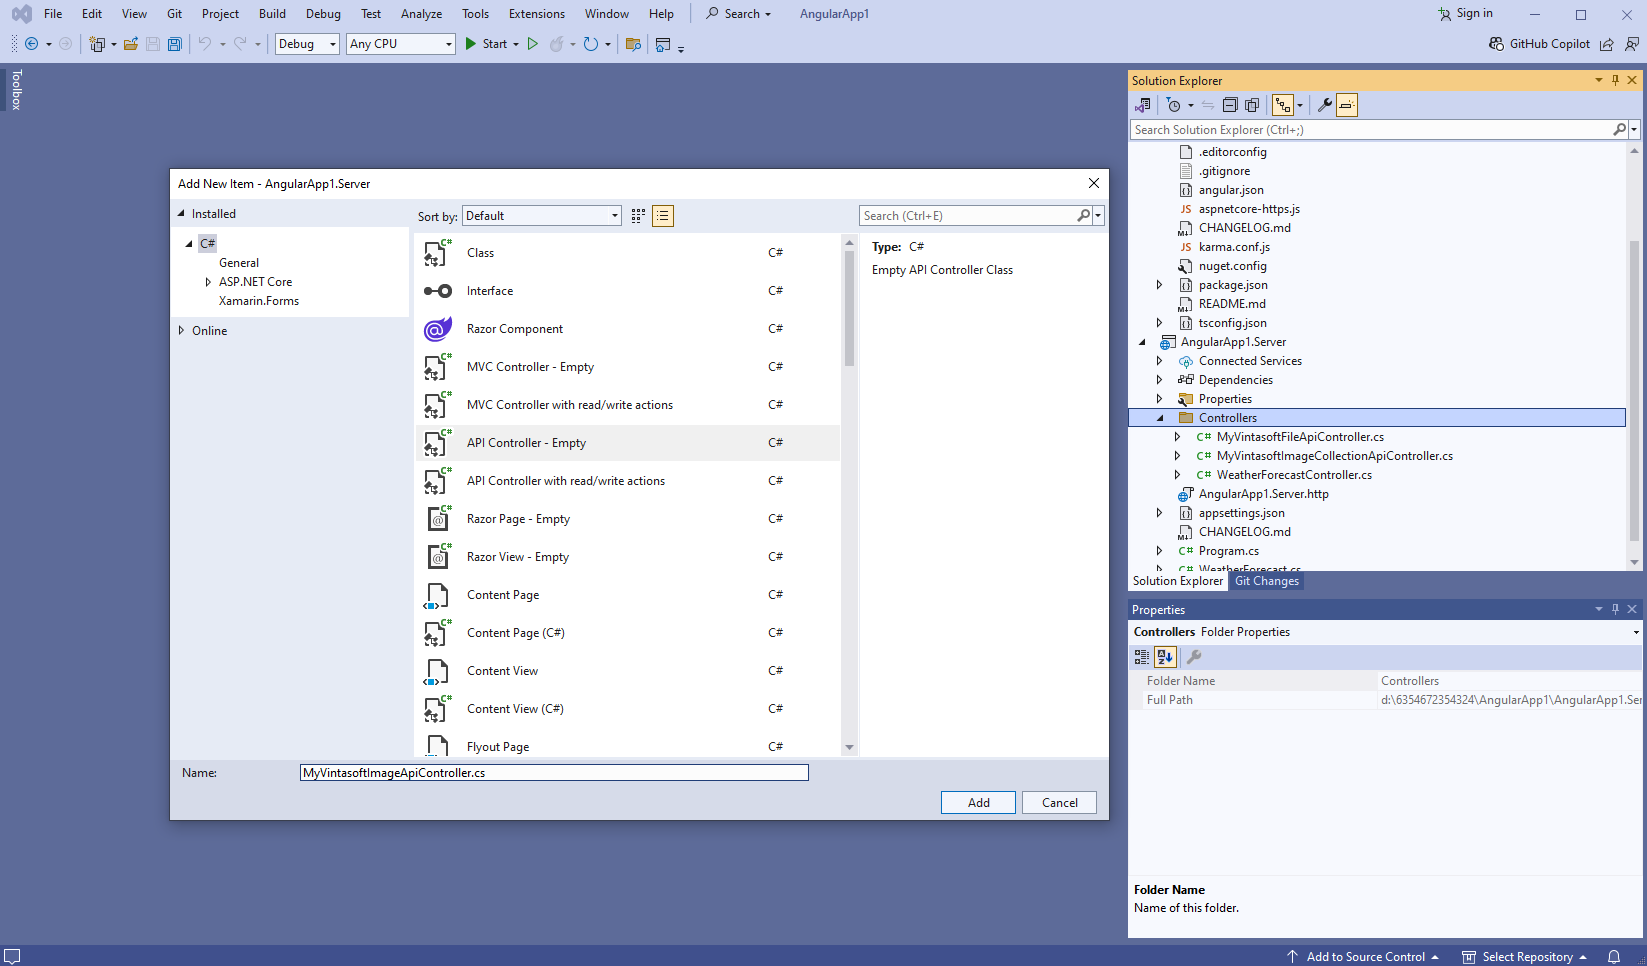Viewport: 1647px width, 966px height.
Task: Click the Add button in dialog
Action: pos(978,803)
